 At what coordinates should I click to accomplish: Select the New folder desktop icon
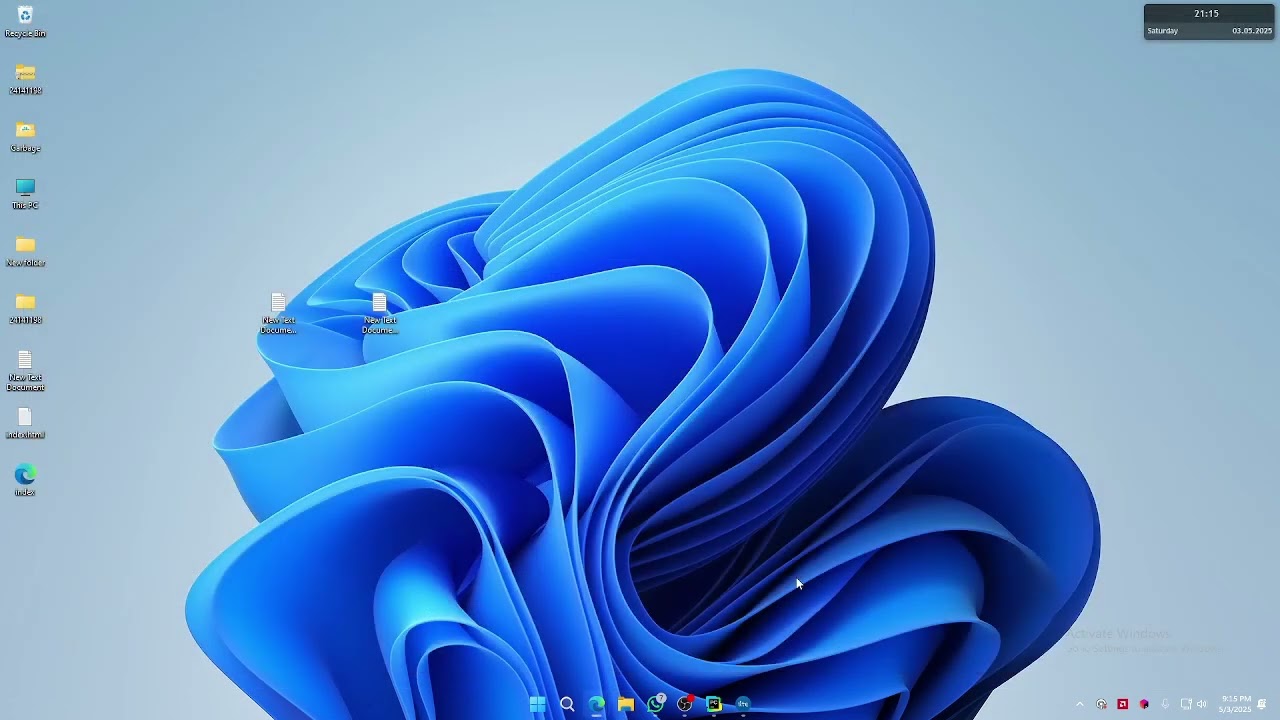(25, 250)
